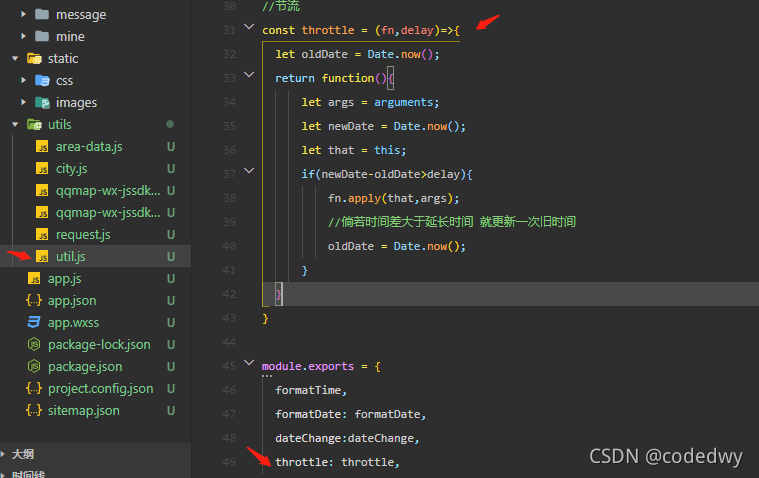Image resolution: width=759 pixels, height=478 pixels.
Task: Fold the if block at line 37
Action: click(x=249, y=170)
